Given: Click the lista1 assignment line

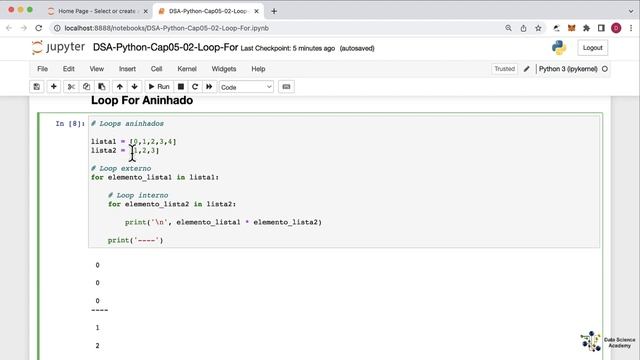Looking at the screenshot, I should [134, 142].
